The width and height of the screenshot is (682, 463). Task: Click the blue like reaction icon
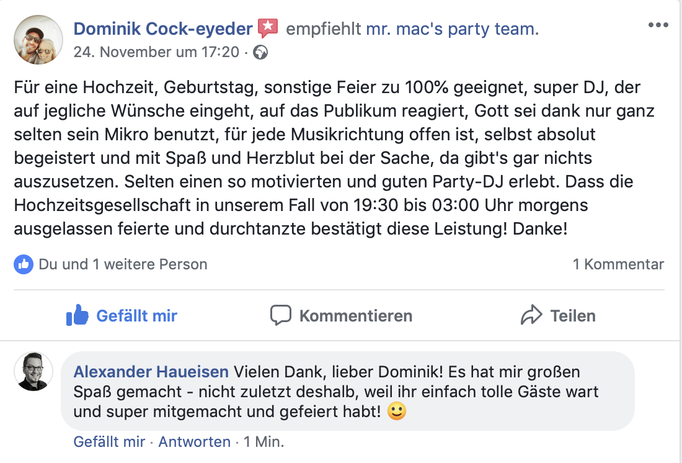23,264
